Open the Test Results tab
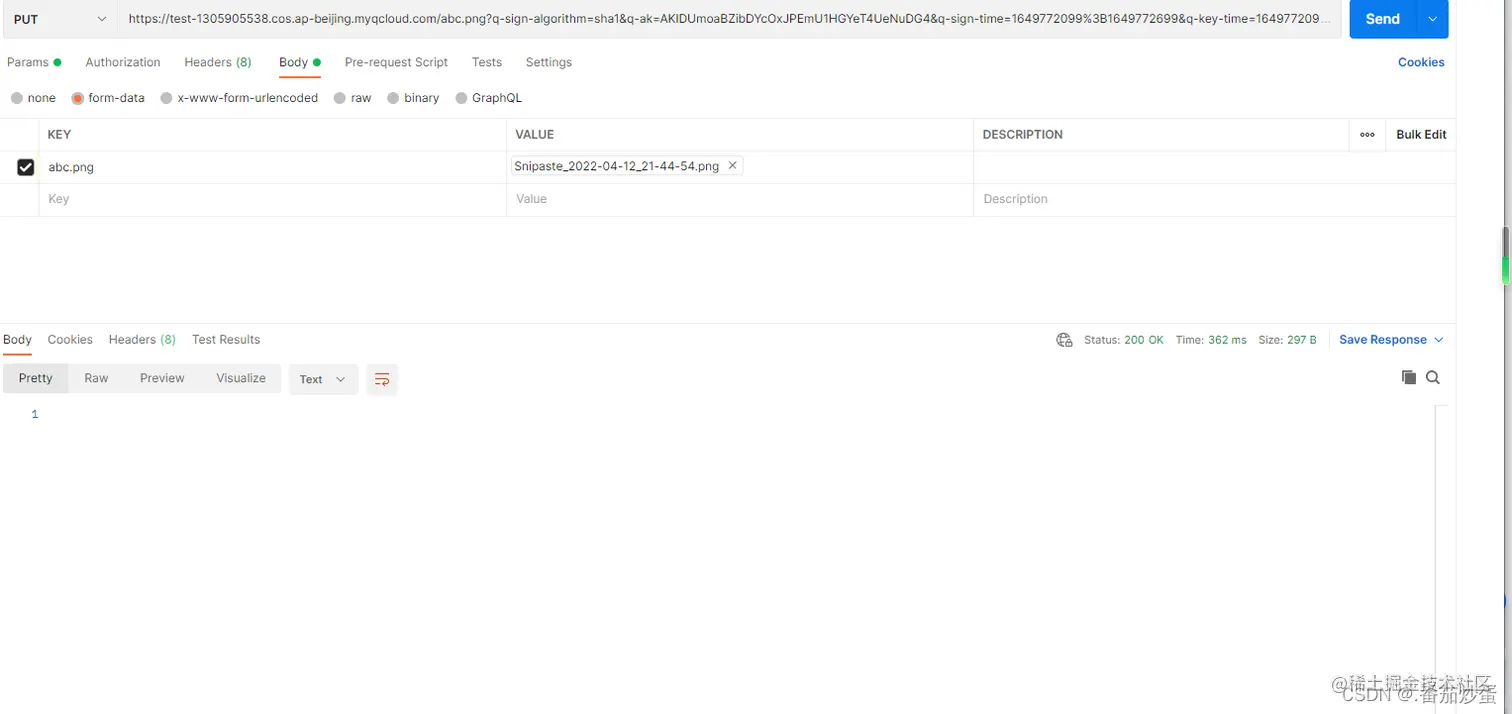 coord(226,340)
